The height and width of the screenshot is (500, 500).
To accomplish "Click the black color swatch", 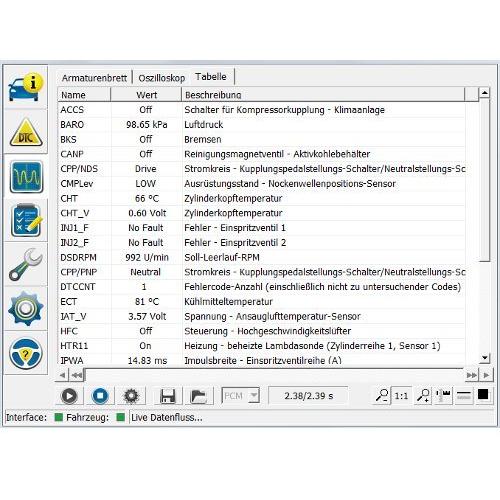I will [x=483, y=395].
